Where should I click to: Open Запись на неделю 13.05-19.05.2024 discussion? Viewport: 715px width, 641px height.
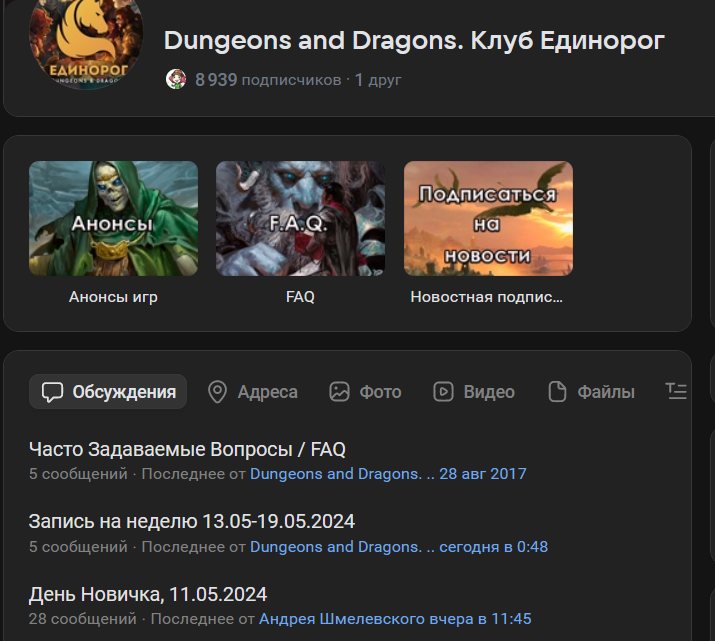[x=192, y=521]
